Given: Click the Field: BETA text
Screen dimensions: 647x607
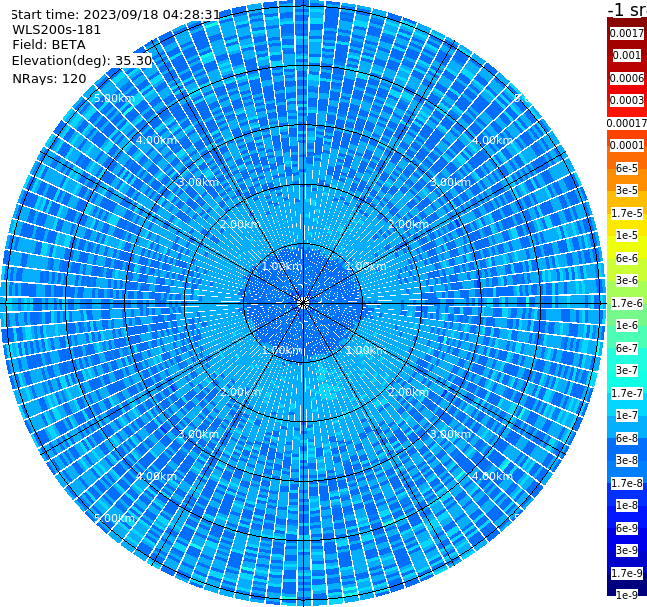Looking at the screenshot, I should click(x=49, y=45).
